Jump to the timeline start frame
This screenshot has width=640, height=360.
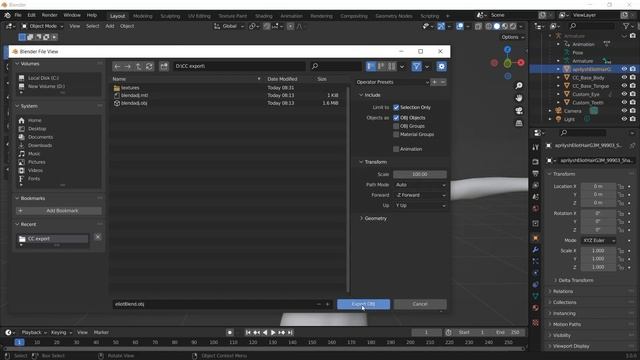[x=248, y=333]
